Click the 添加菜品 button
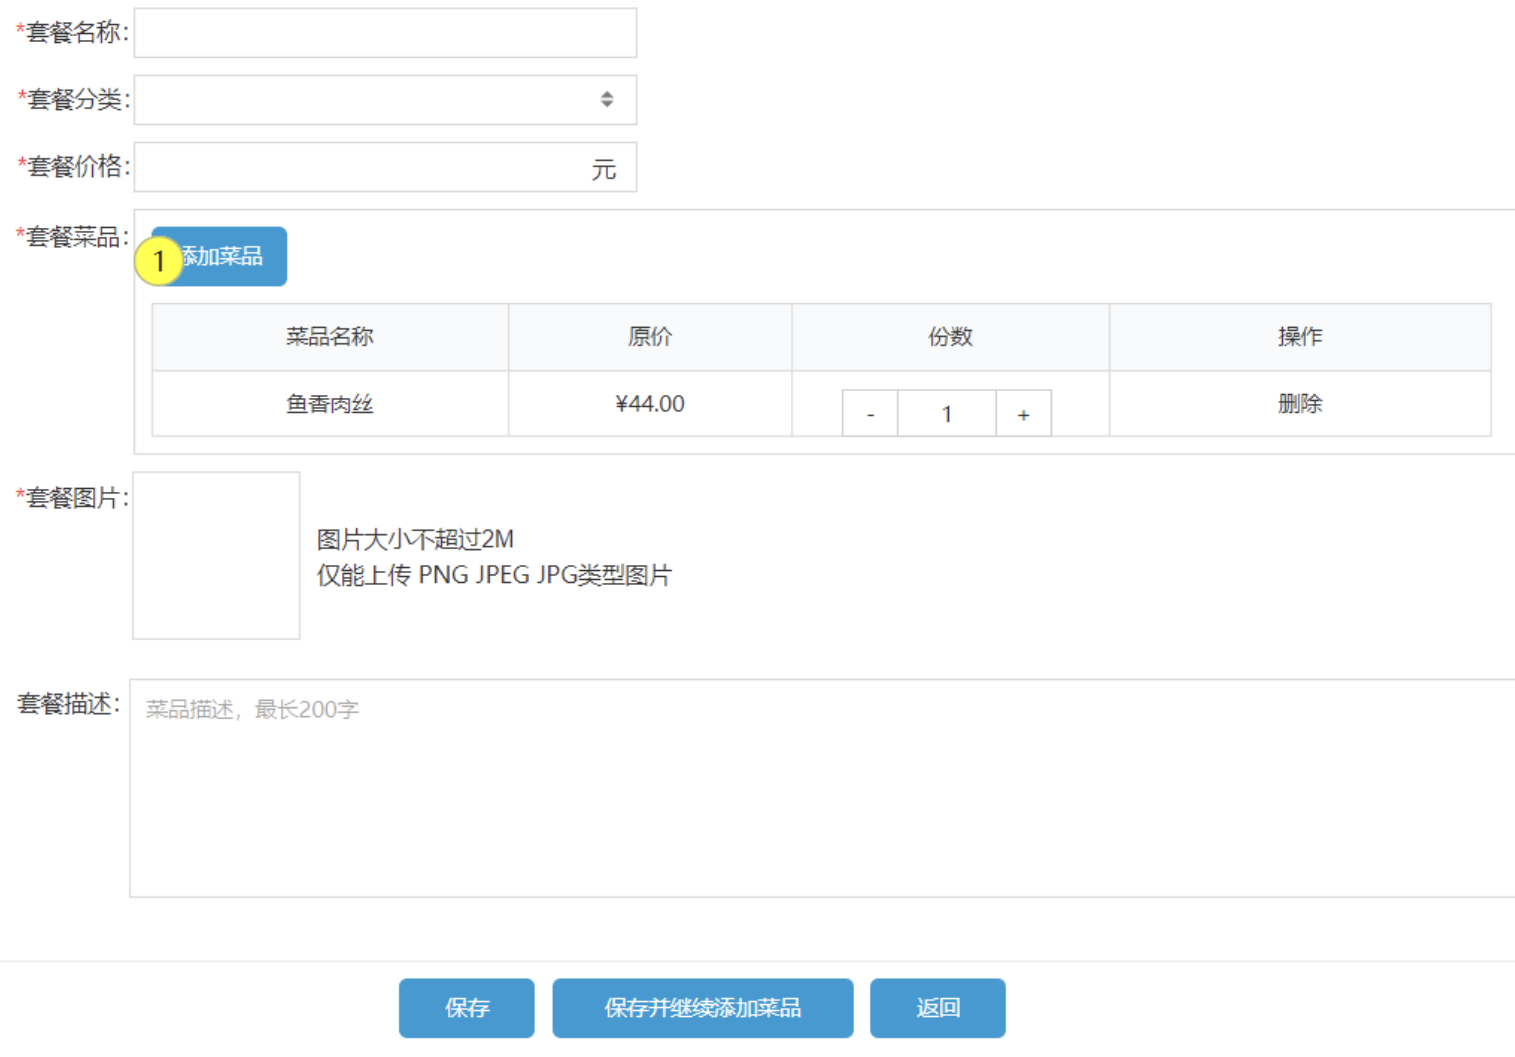 pos(219,257)
